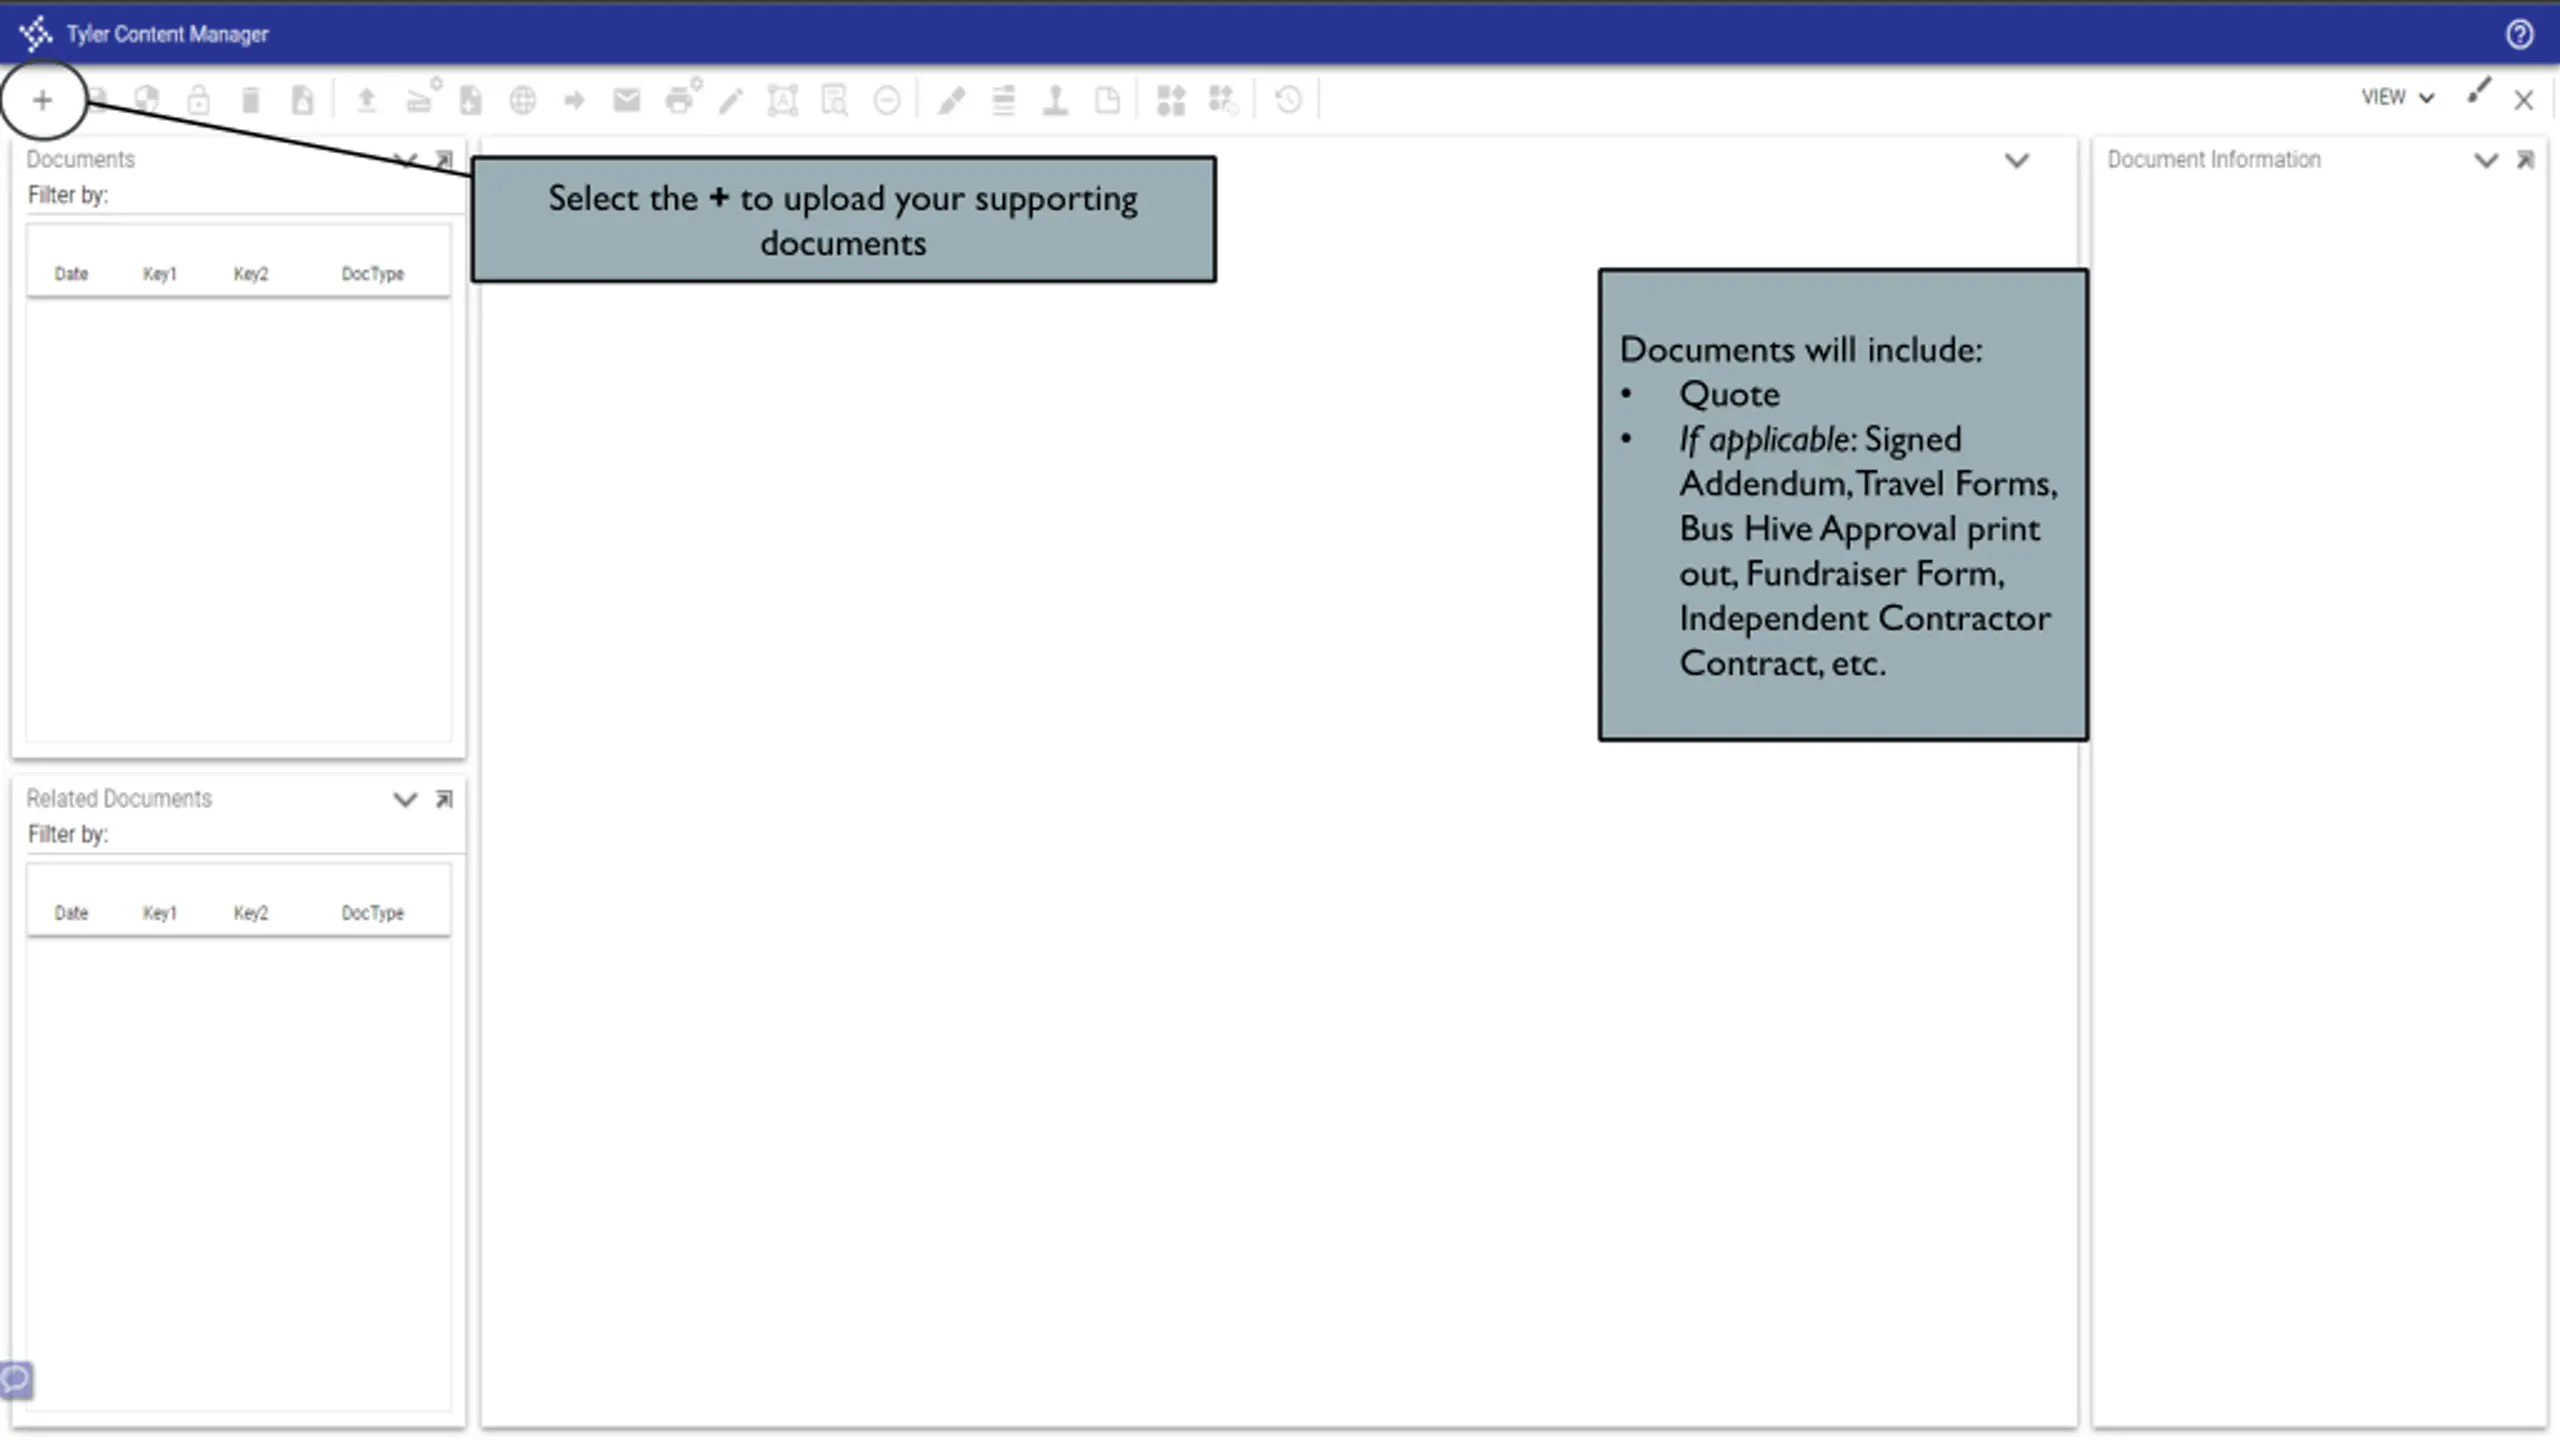Click the widgets settings icon
This screenshot has width=2560, height=1440.
tap(1223, 100)
